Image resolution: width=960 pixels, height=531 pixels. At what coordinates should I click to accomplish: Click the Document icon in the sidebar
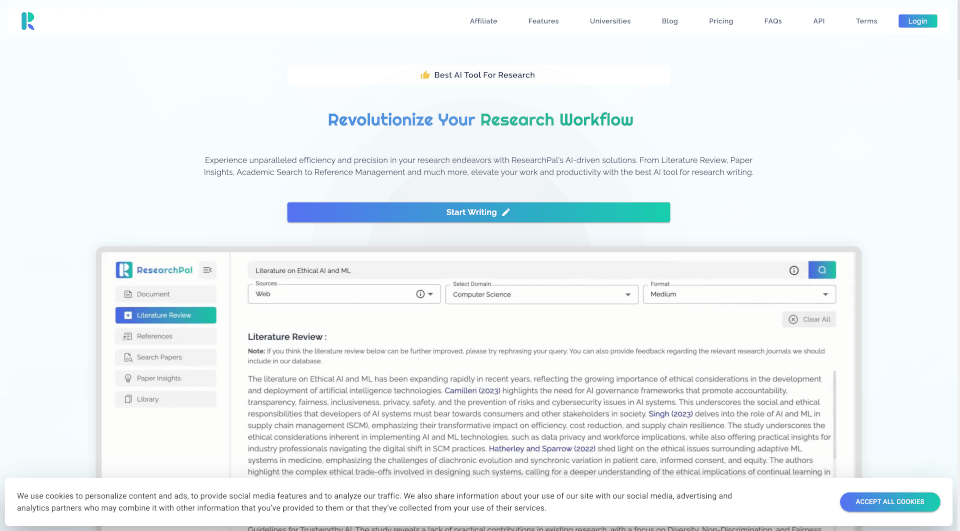point(128,294)
